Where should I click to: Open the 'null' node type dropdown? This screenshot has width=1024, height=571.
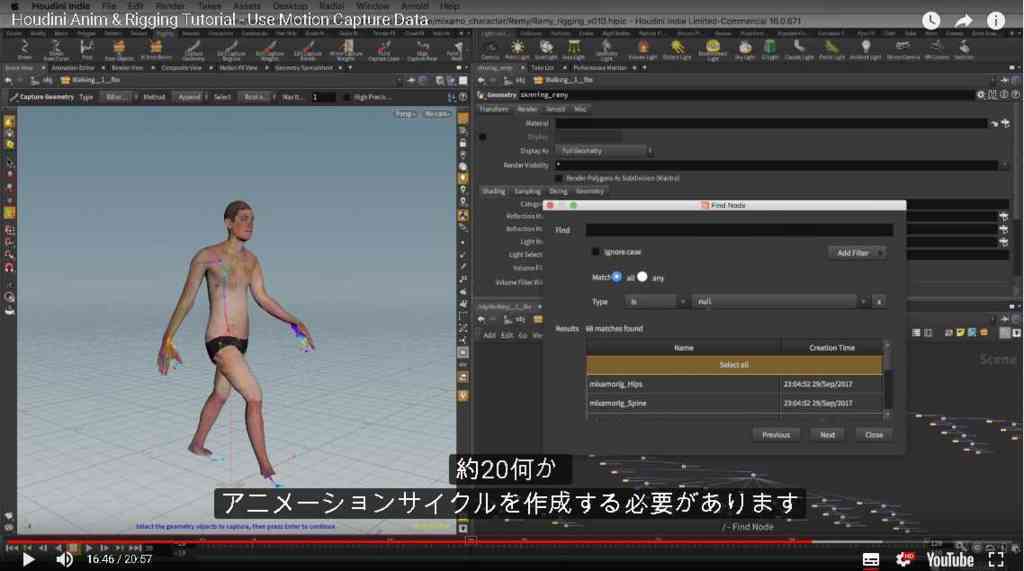(780, 301)
